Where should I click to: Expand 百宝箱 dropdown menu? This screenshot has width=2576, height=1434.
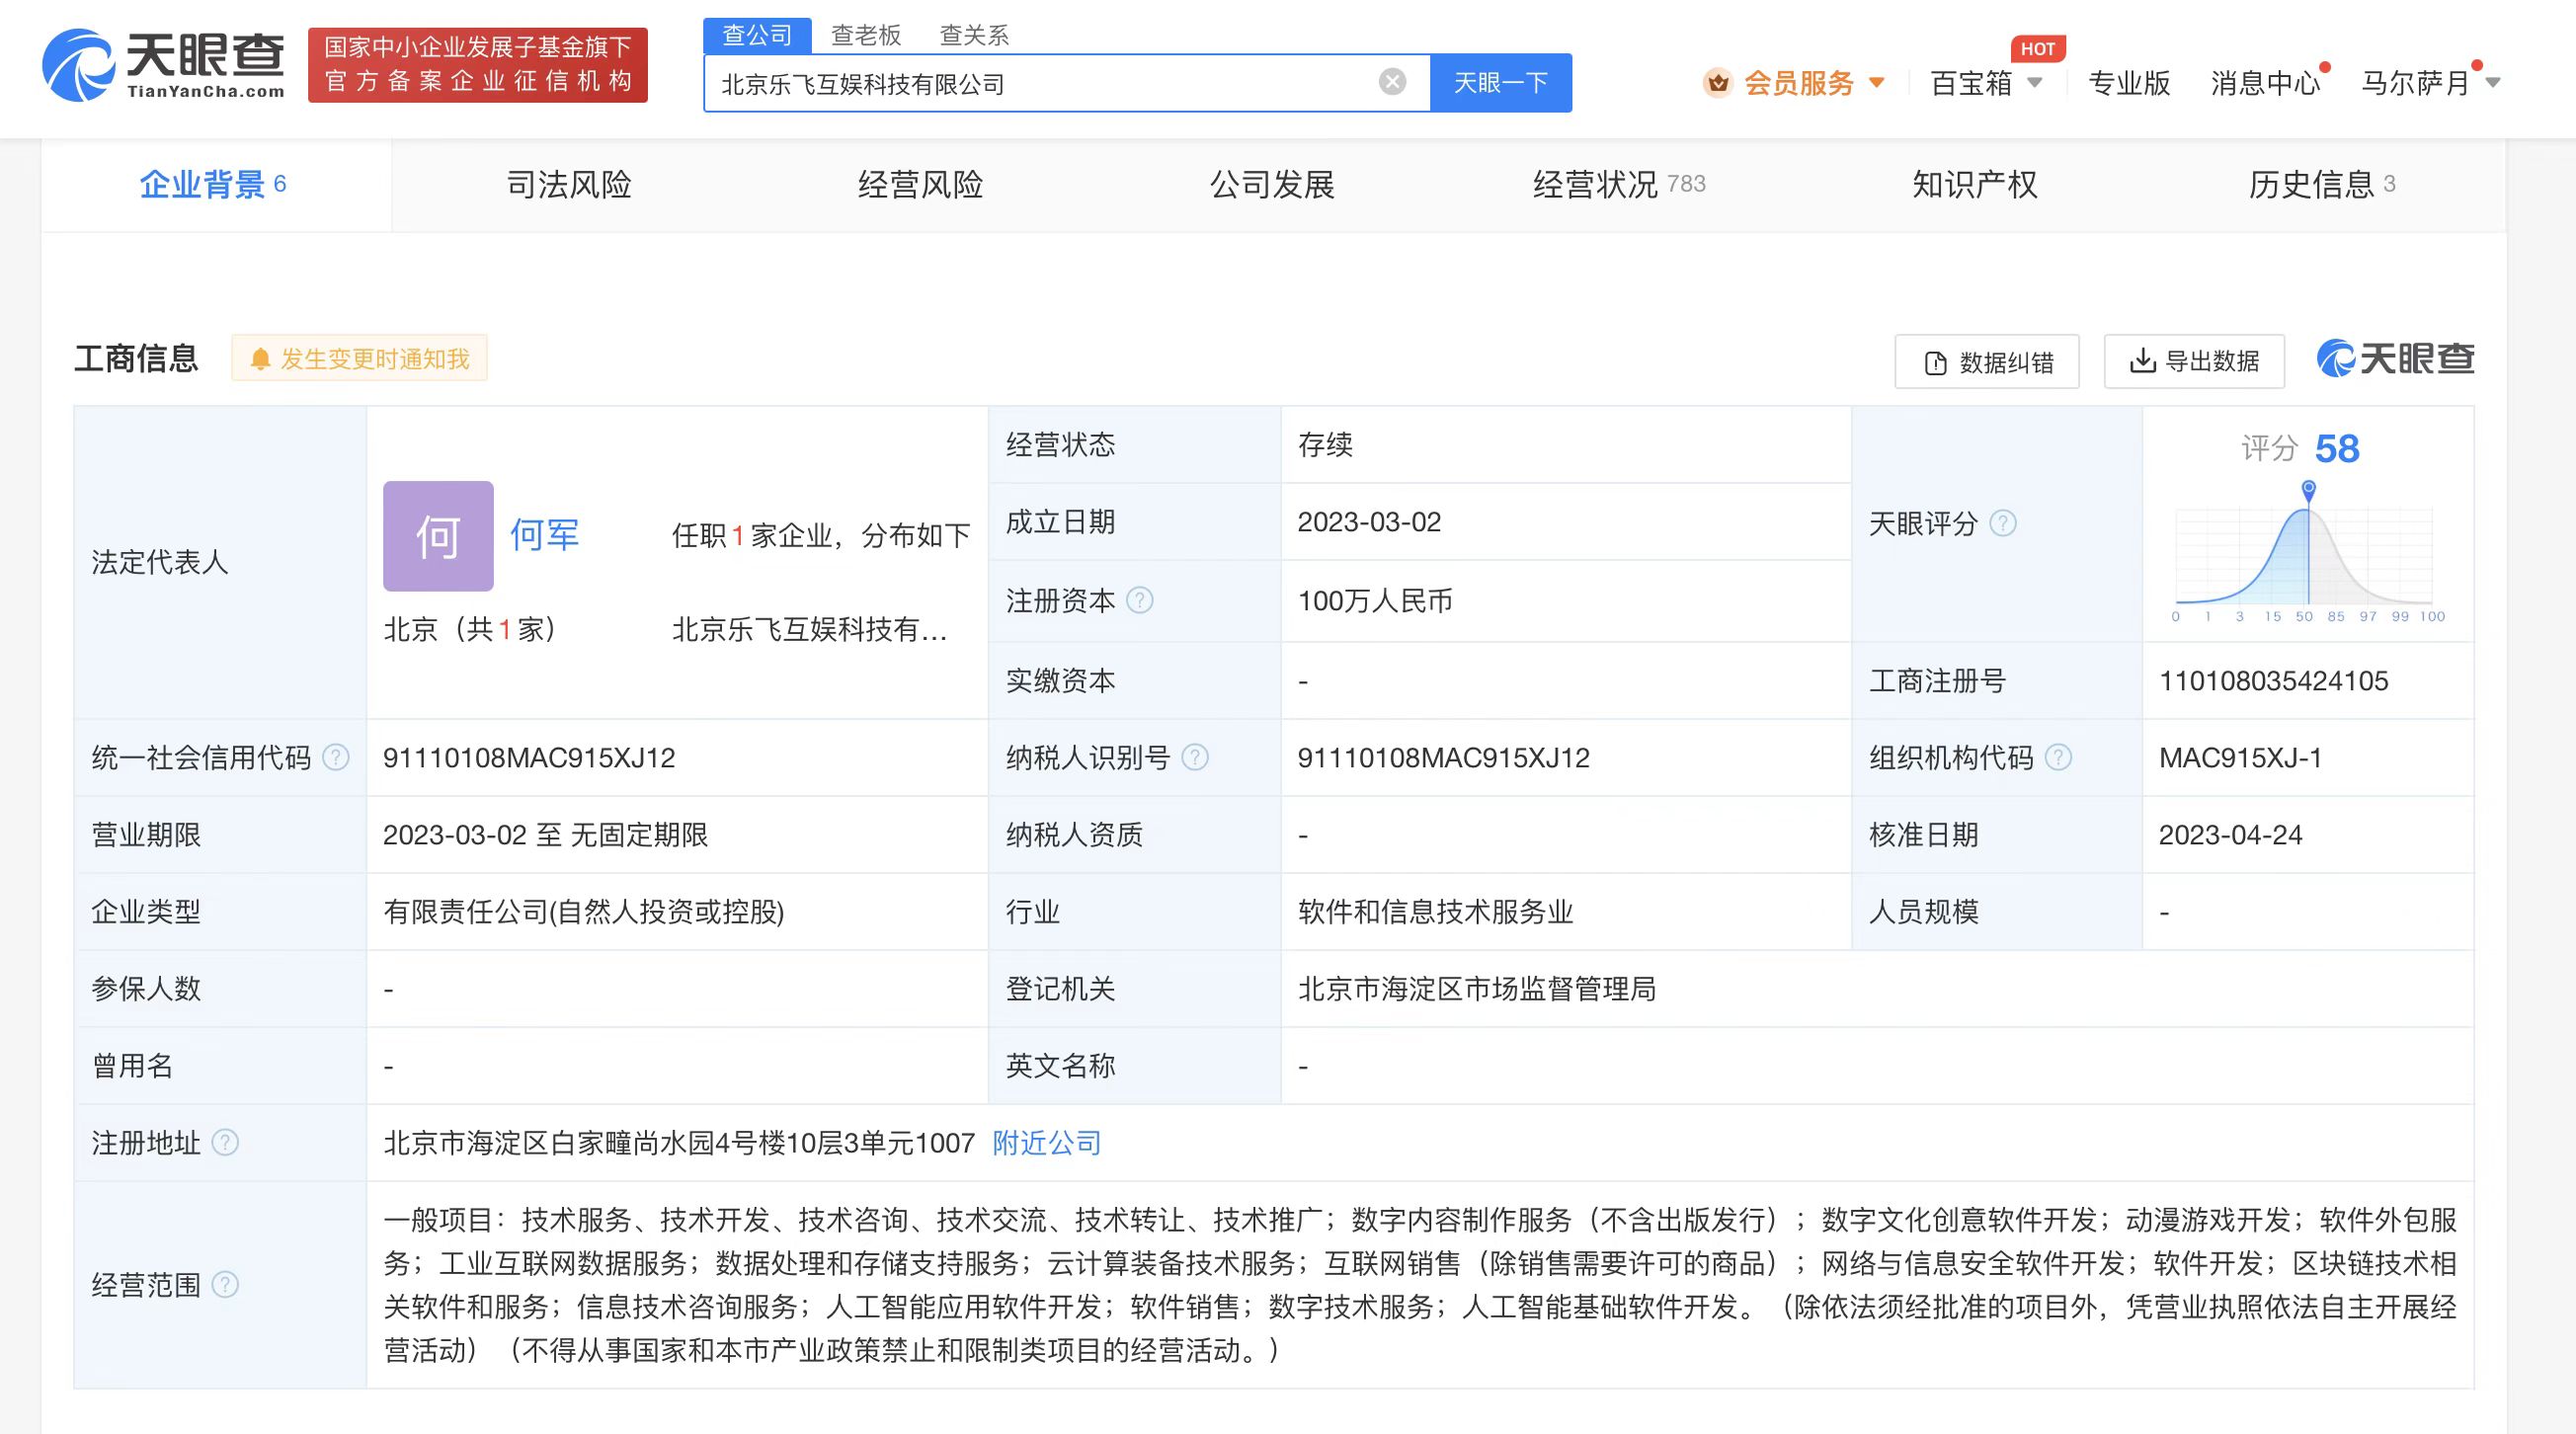point(1986,83)
